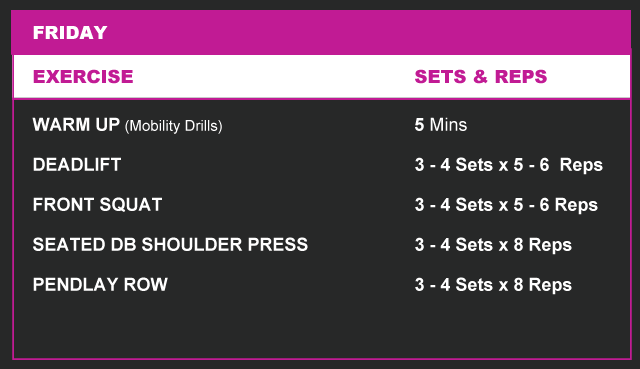Image resolution: width=640 pixels, height=369 pixels.
Task: Click the word ROW in Pendlay Row
Action: click(x=145, y=285)
